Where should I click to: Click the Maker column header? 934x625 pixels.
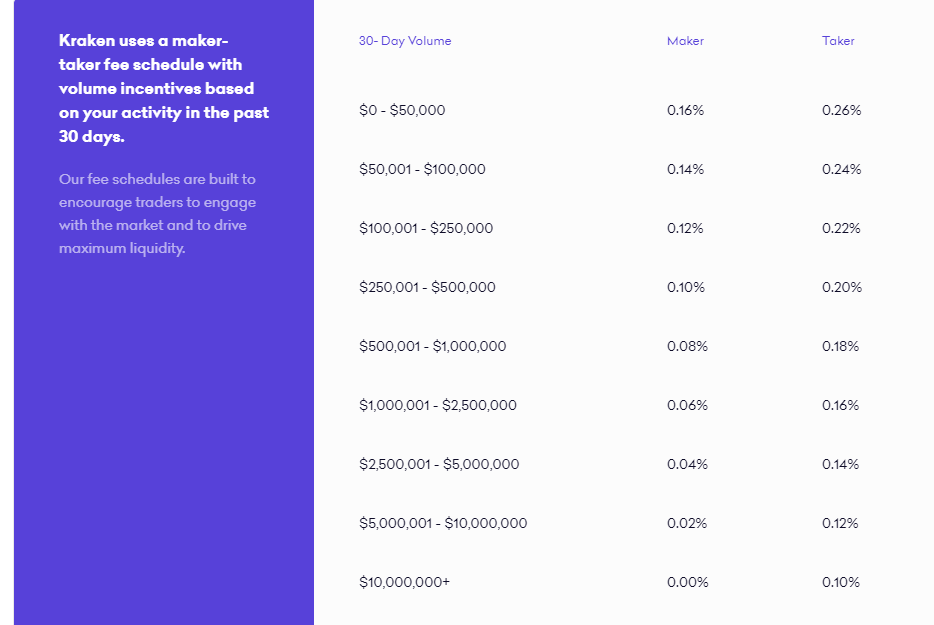coord(685,41)
